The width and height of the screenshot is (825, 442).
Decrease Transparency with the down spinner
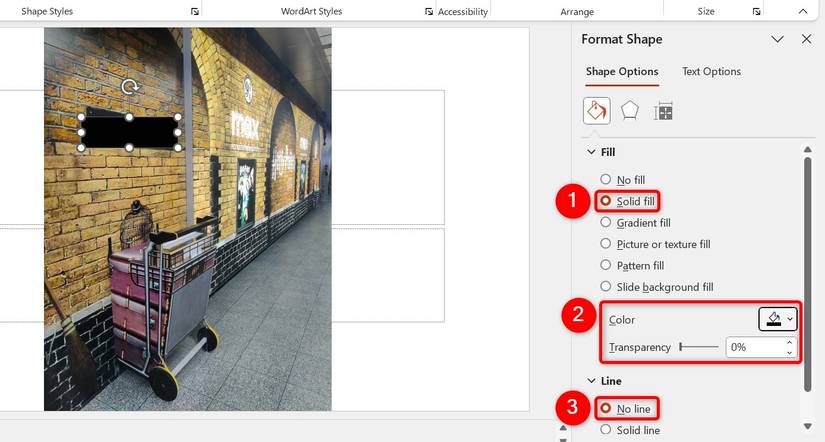click(790, 353)
